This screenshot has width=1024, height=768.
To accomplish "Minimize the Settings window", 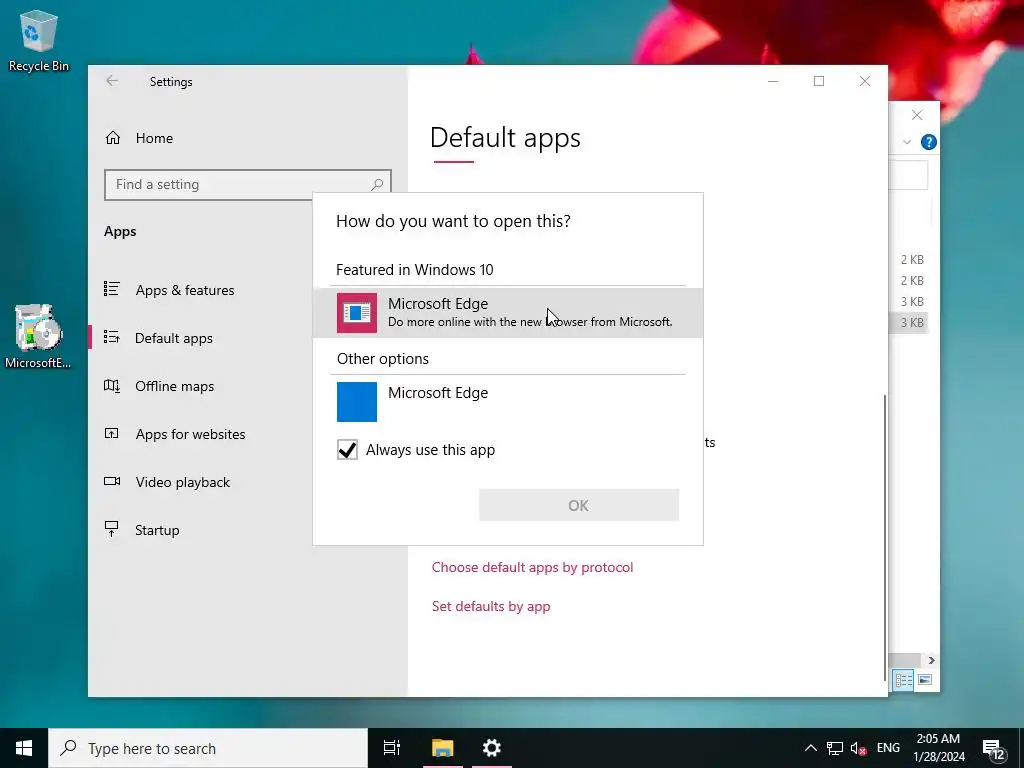I will 773,81.
